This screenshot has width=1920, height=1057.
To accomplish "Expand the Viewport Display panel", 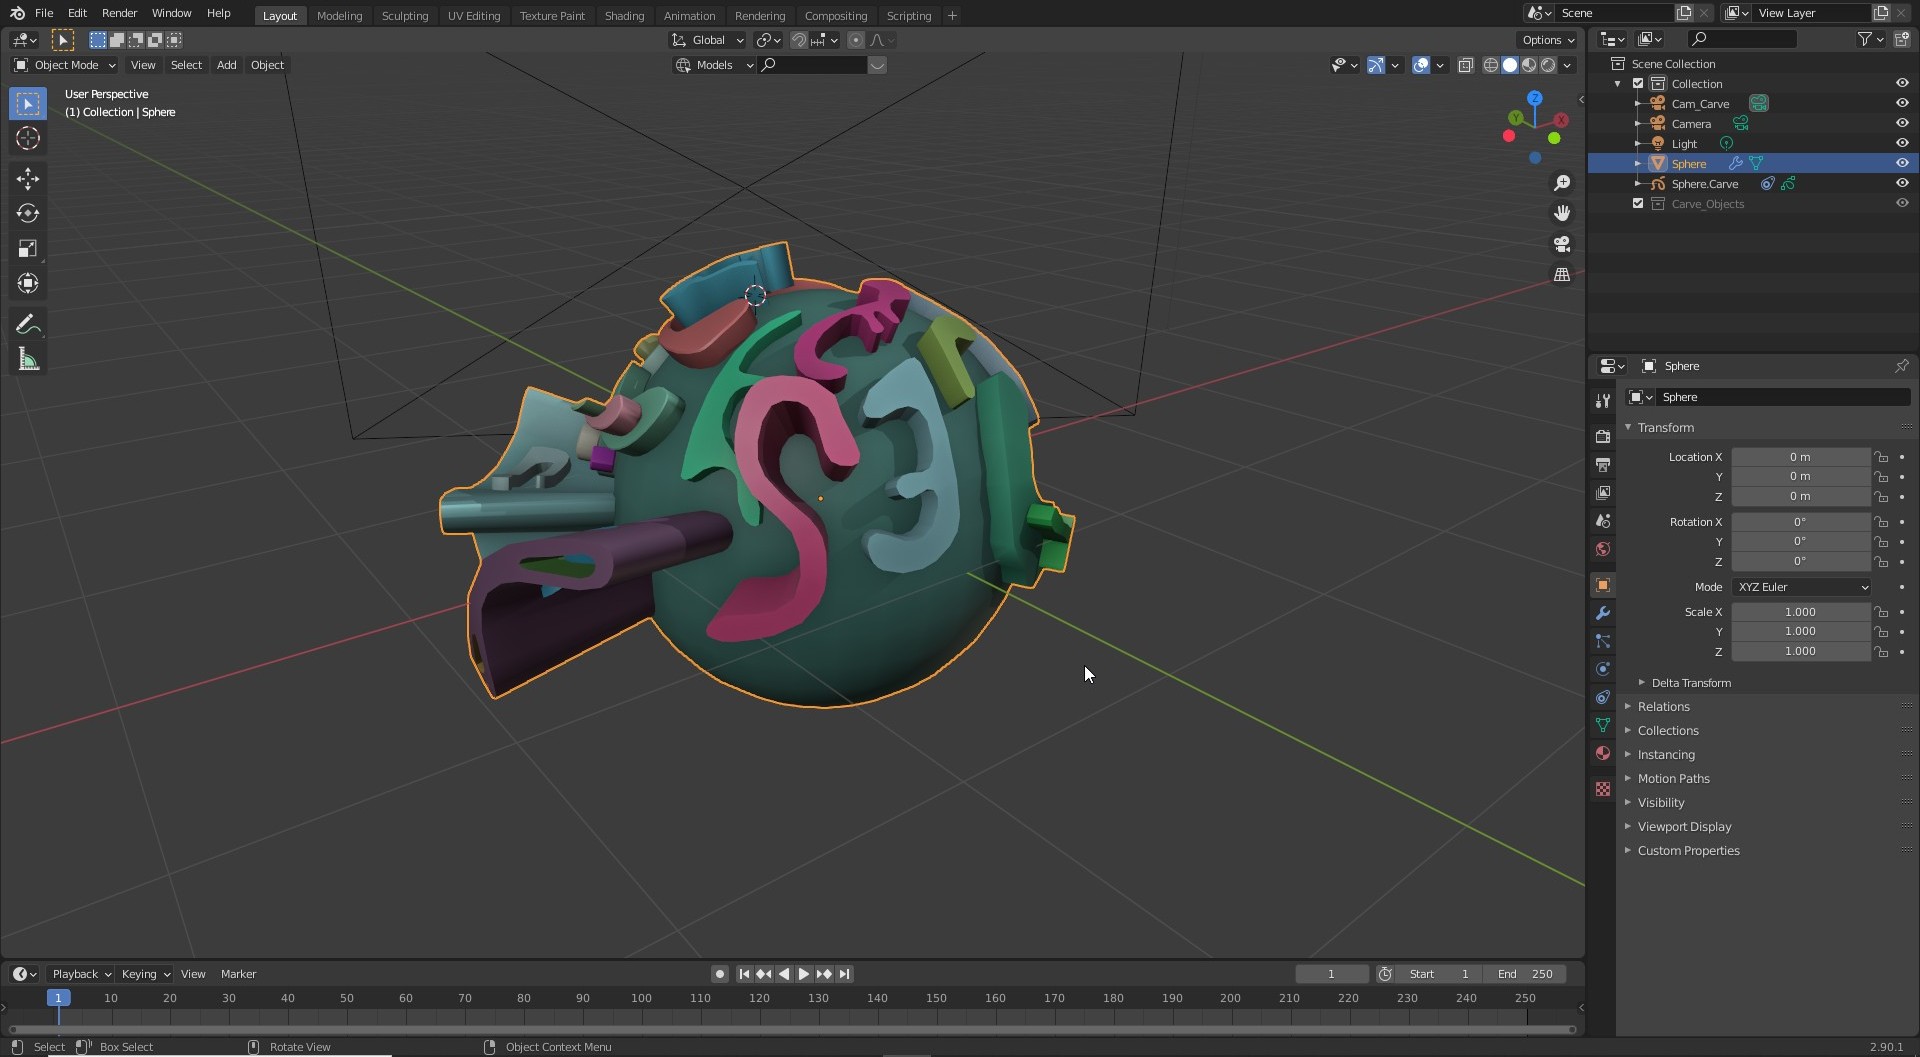I will (x=1684, y=827).
